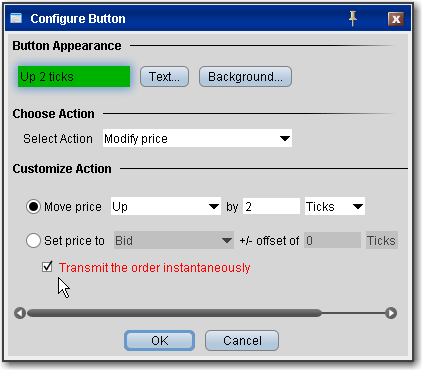Image resolution: width=422 pixels, height=370 pixels.
Task: Click the pushpin icon in title bar
Action: (x=353, y=18)
